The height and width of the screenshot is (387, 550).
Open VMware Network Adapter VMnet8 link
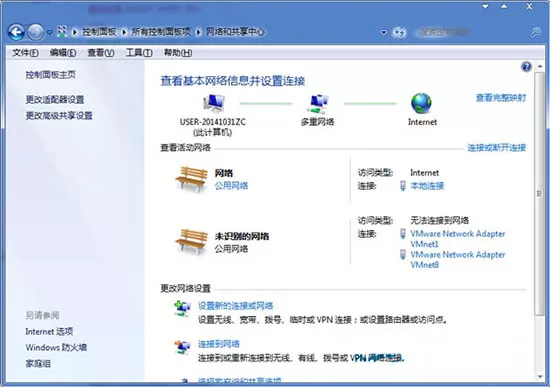click(458, 259)
